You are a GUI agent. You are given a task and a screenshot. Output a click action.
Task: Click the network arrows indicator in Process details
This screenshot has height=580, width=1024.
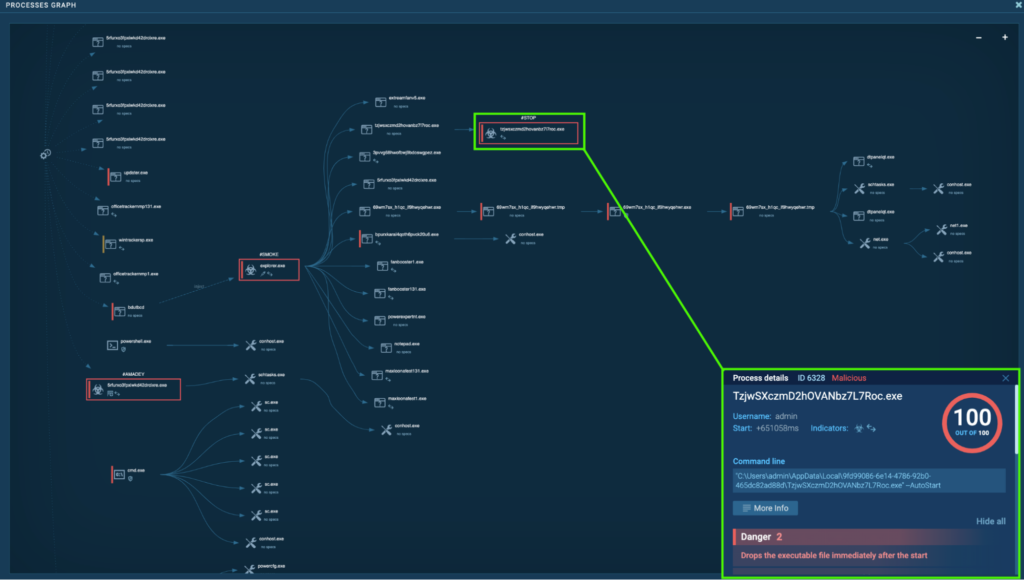pyautogui.click(x=871, y=428)
